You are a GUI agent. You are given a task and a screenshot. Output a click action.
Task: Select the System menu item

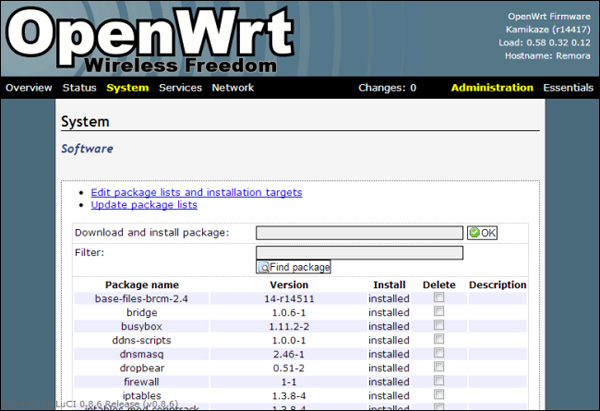point(127,88)
